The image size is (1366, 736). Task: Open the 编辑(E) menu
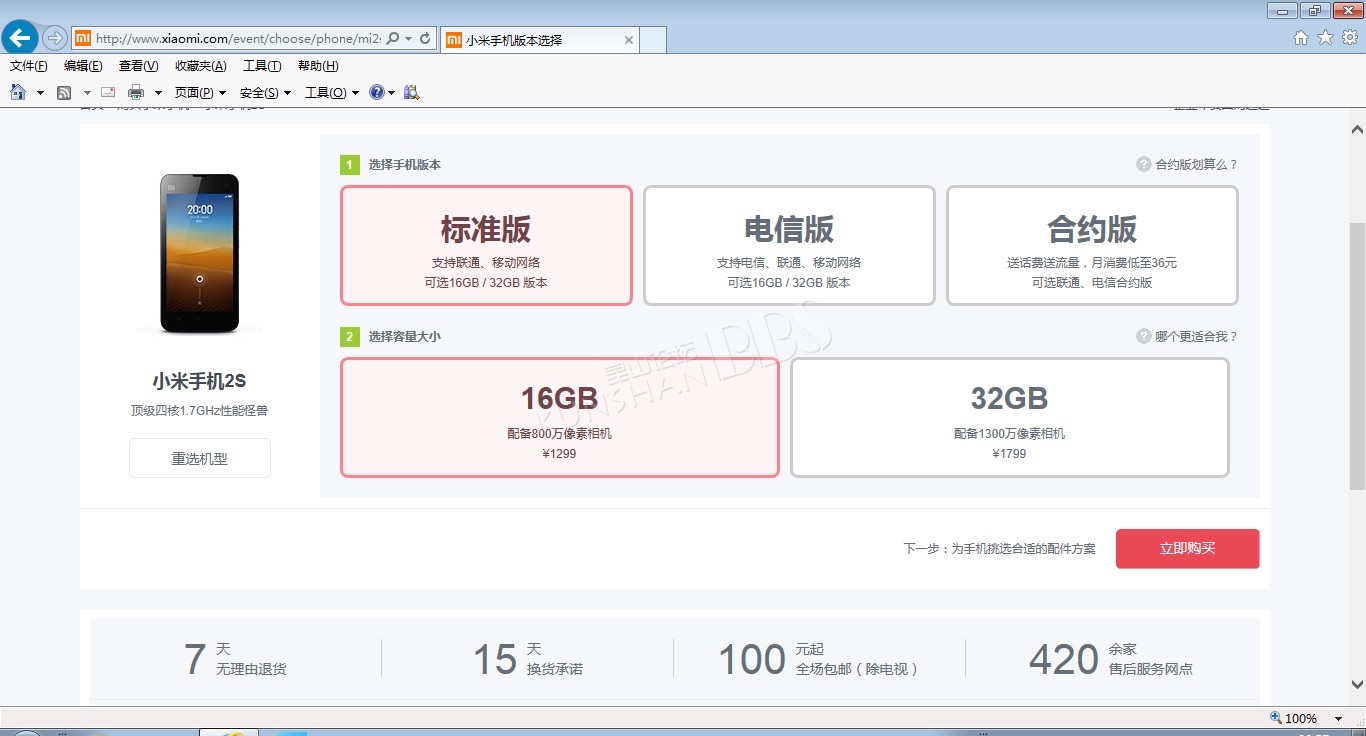pyautogui.click(x=83, y=66)
